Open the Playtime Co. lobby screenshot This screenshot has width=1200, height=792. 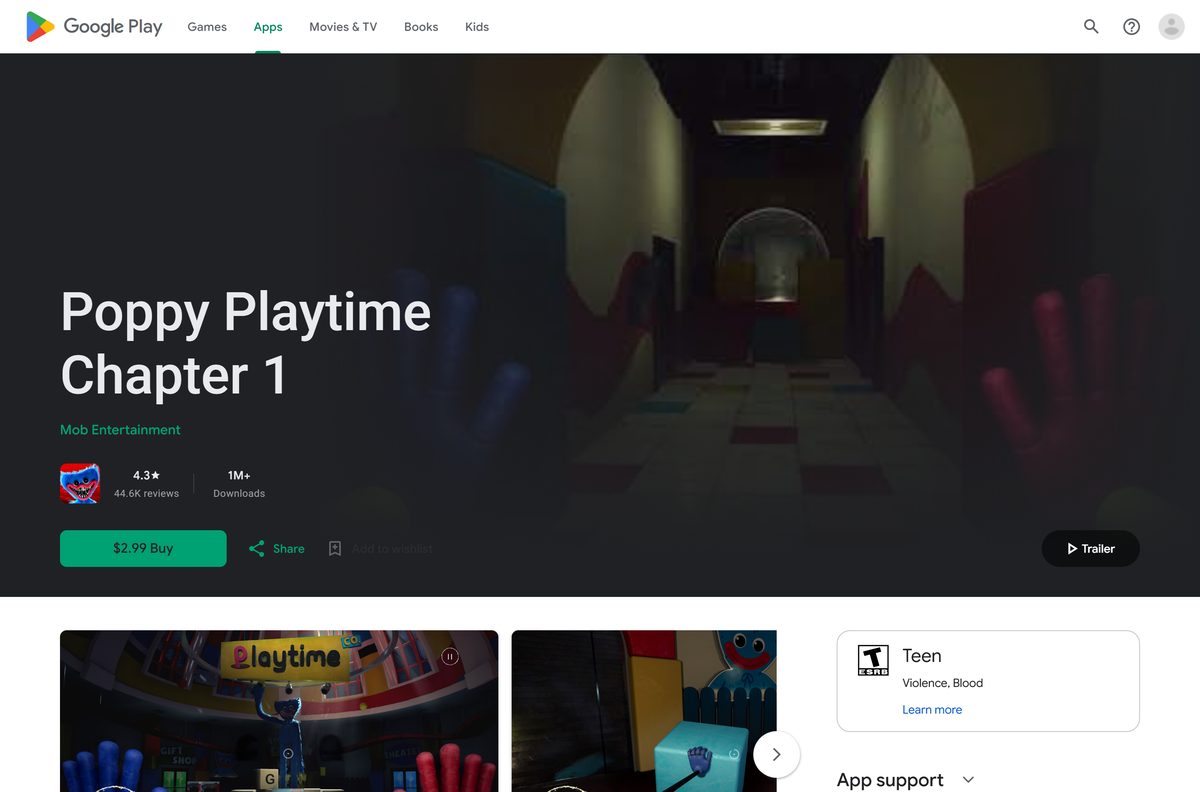279,711
